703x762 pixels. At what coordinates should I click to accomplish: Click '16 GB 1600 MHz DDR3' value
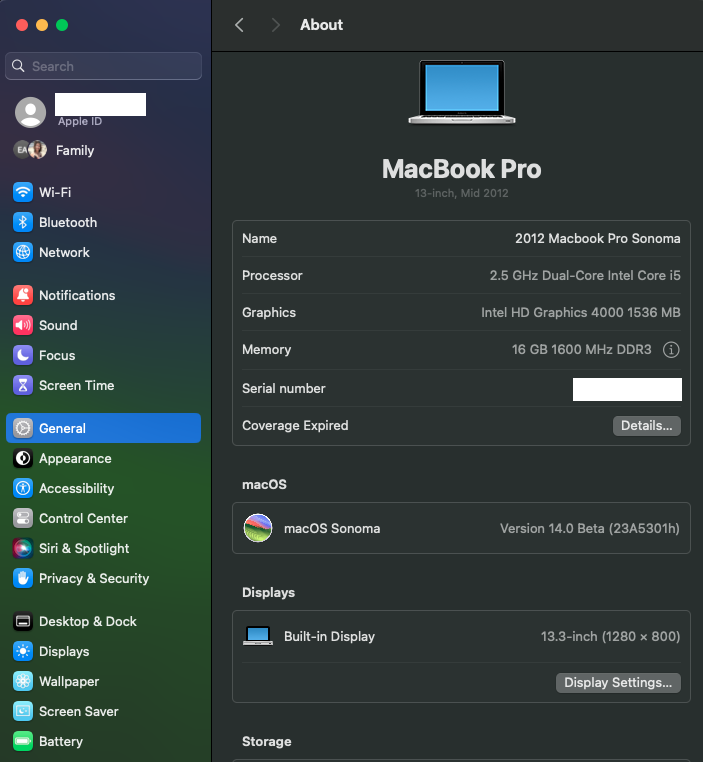click(582, 349)
